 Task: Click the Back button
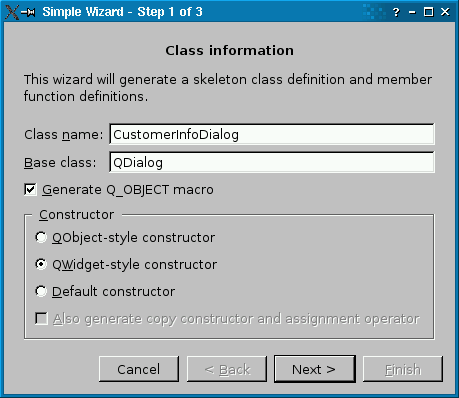(227, 369)
